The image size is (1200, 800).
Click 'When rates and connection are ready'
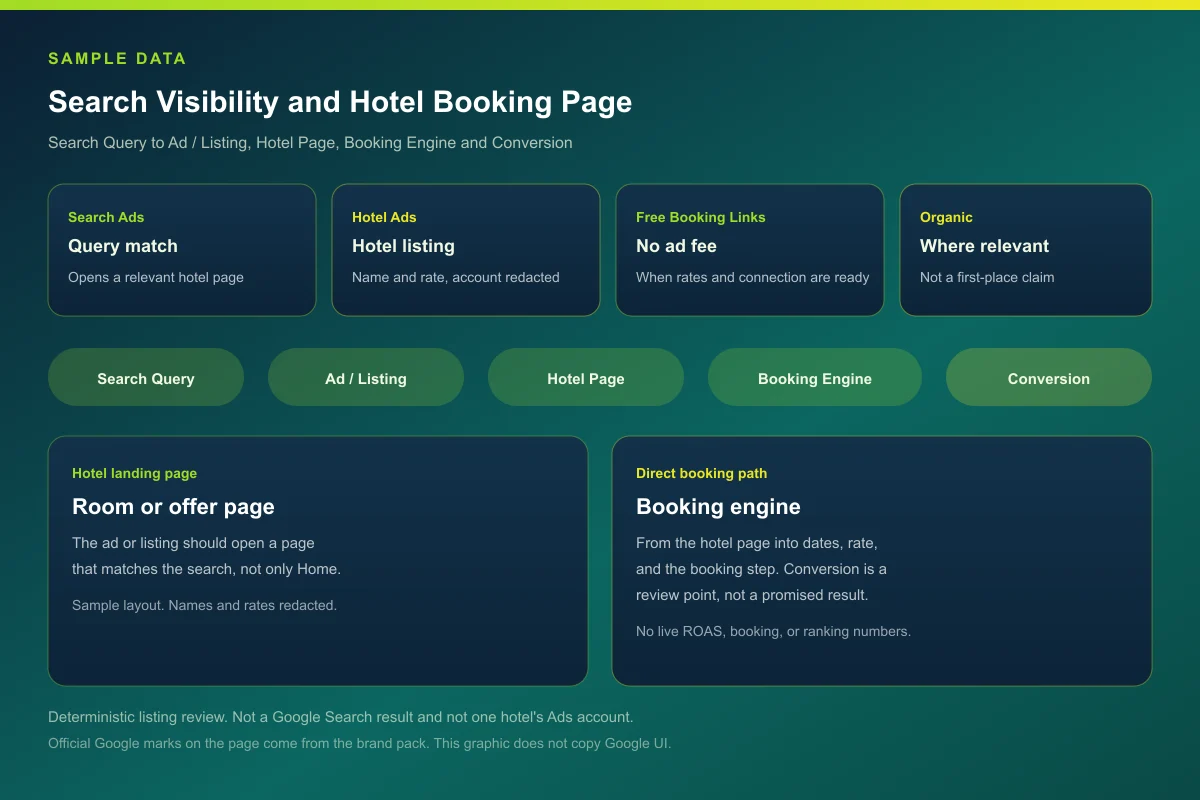coord(753,277)
